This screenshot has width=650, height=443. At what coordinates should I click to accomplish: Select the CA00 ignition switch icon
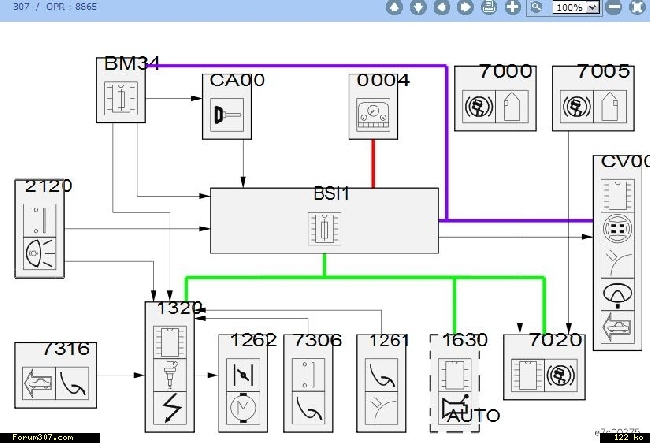click(227, 115)
